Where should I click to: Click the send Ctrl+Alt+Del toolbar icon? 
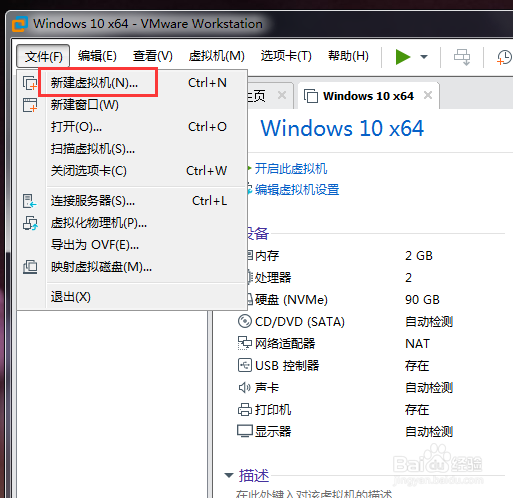pos(462,57)
